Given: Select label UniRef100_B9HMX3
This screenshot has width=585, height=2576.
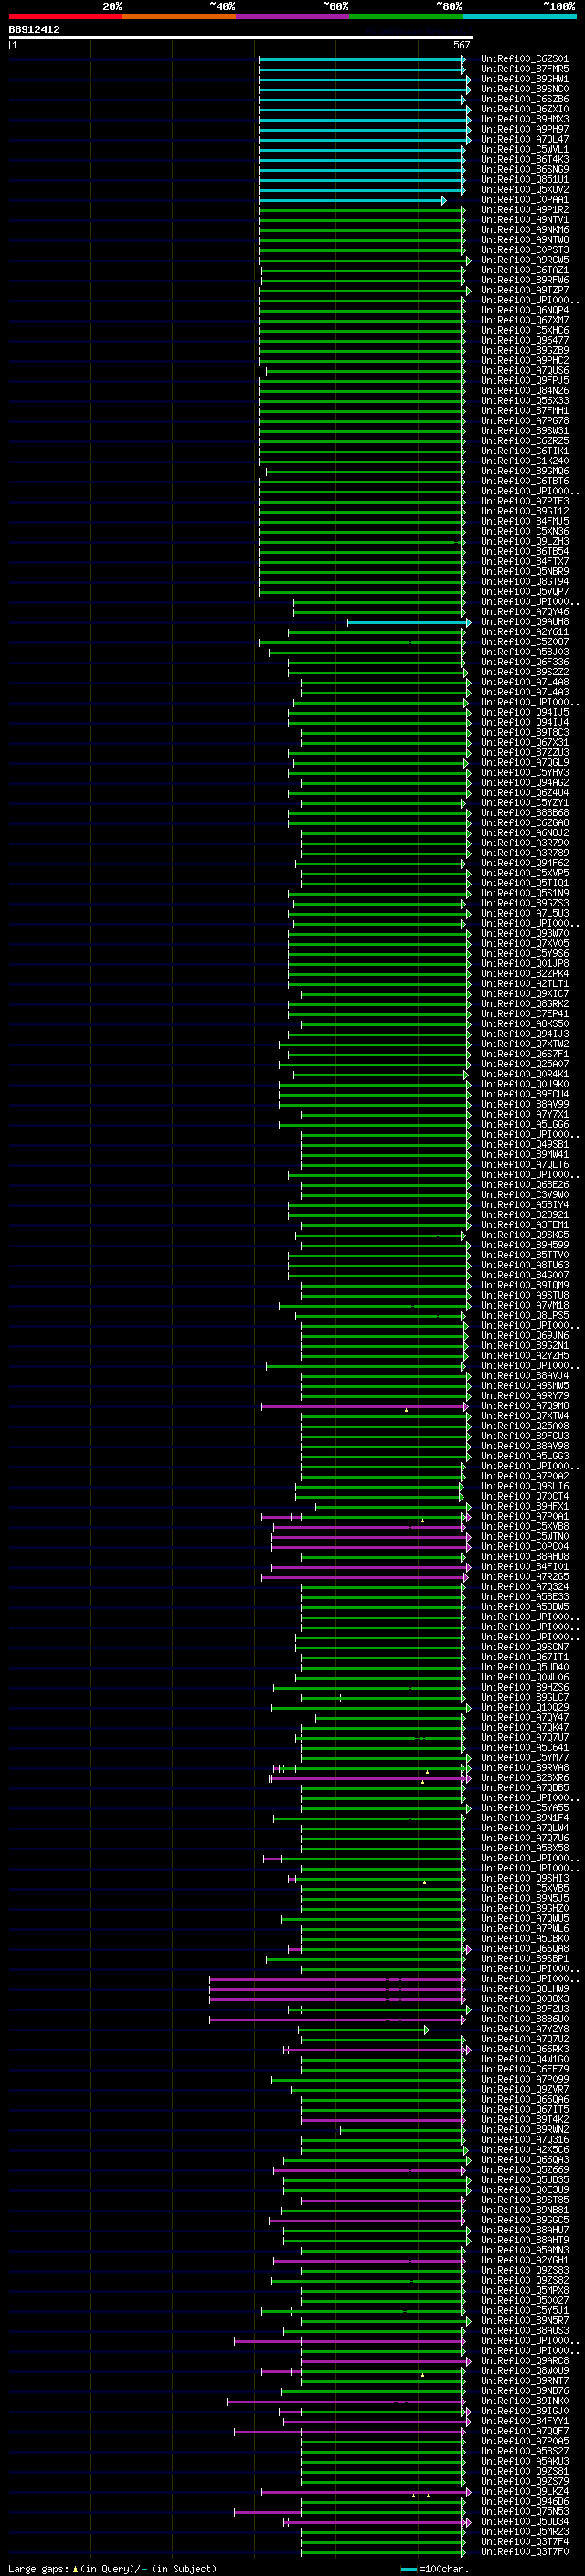Looking at the screenshot, I should [524, 119].
